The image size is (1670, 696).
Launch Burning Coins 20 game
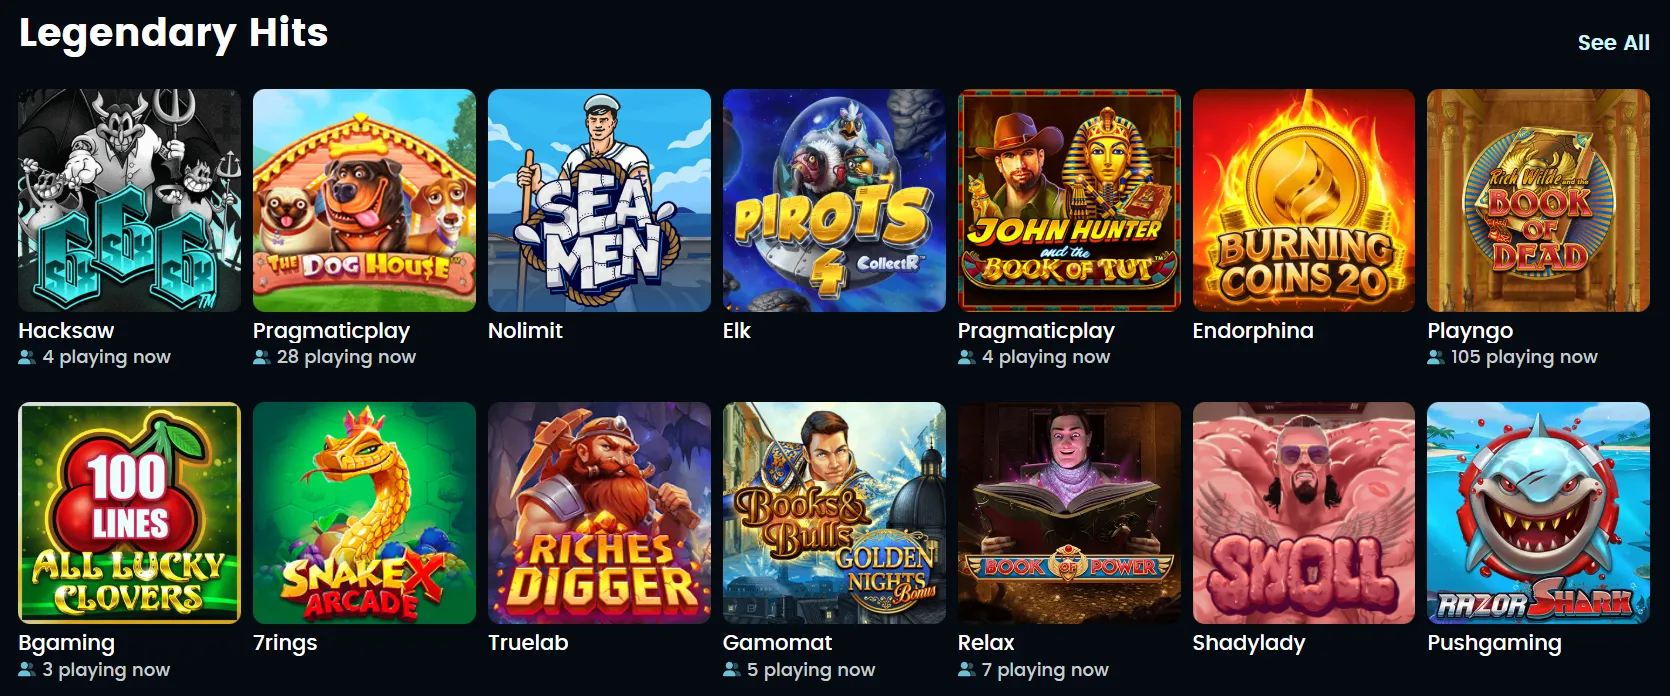pos(1304,201)
